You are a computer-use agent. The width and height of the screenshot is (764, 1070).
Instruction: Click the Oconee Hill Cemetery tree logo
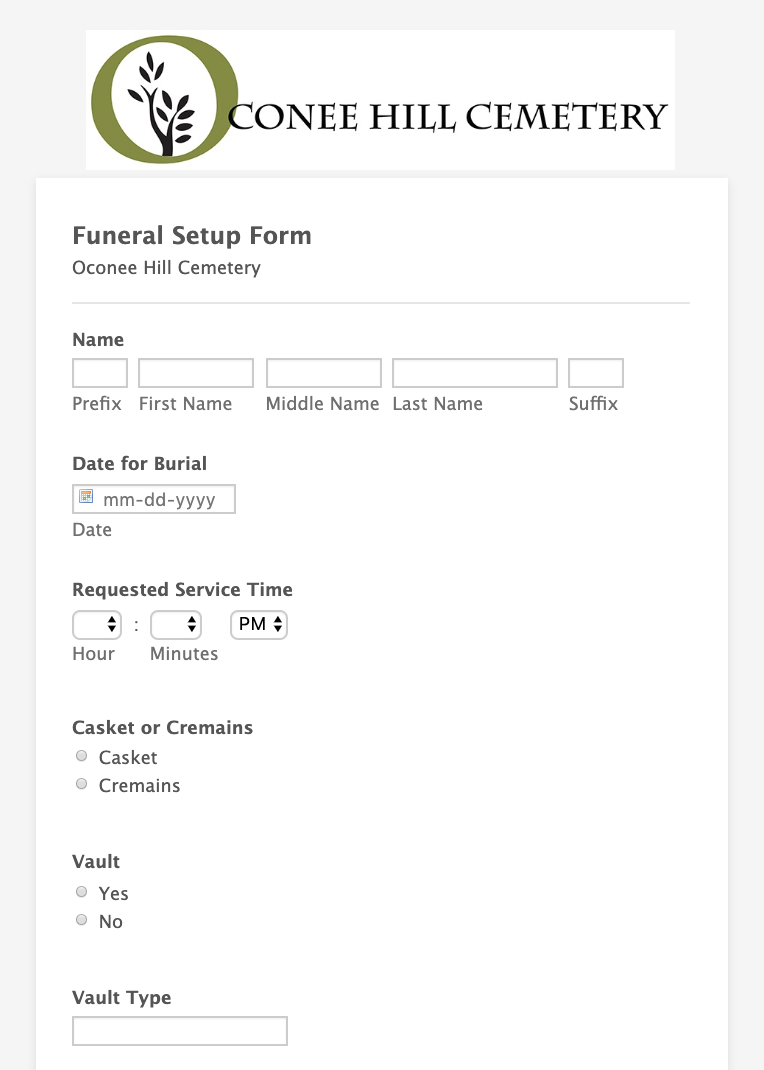point(164,100)
